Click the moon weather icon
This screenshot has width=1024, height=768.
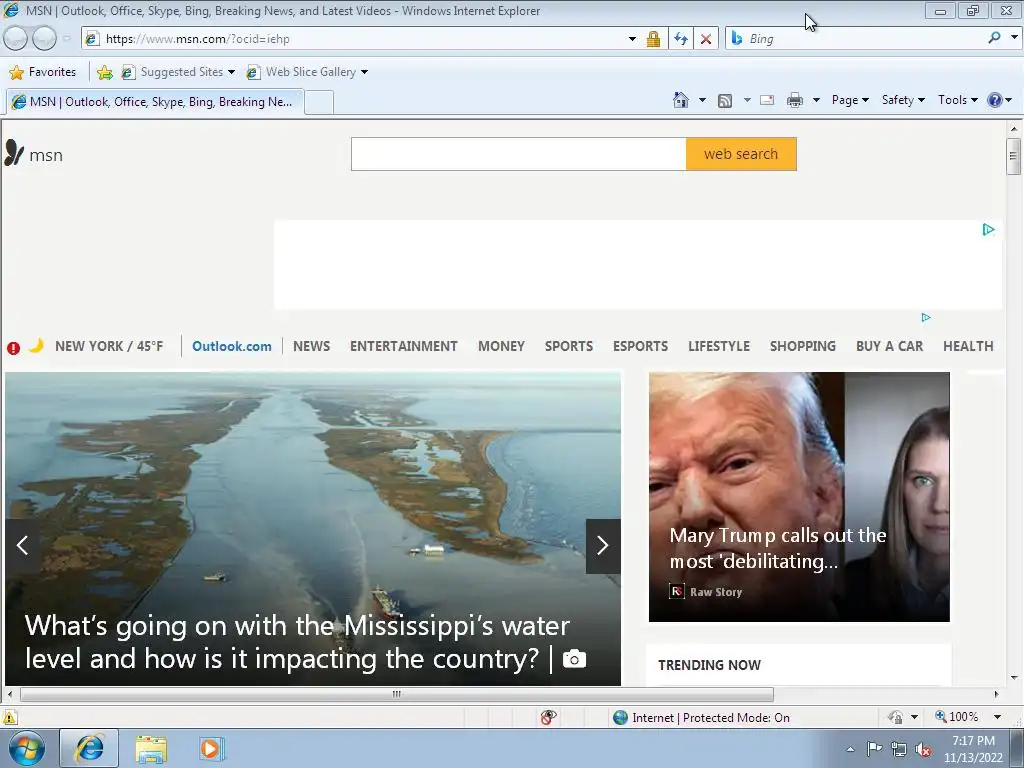coord(37,345)
